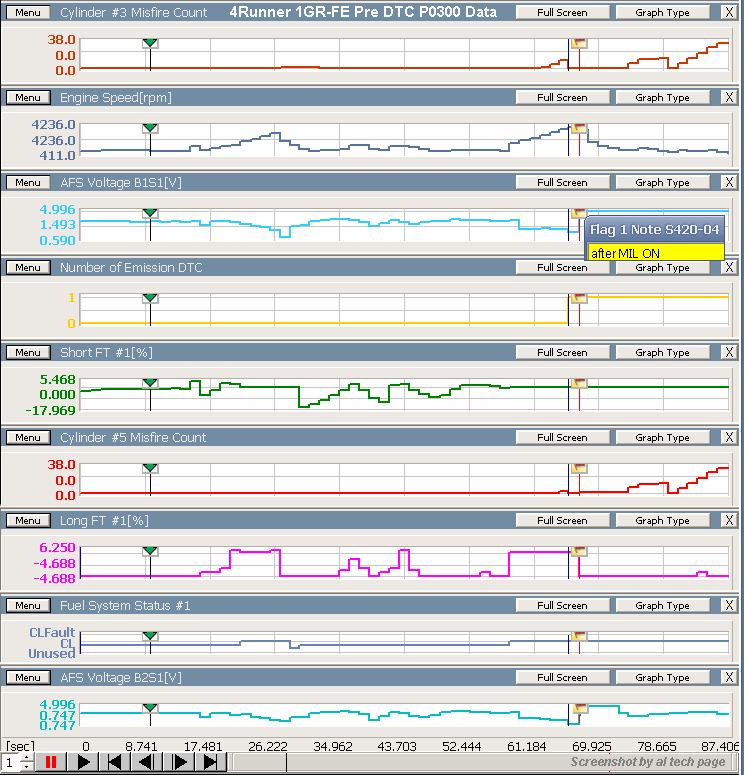Close the Fuel System Status #1 graph
The image size is (744, 775).
pos(728,605)
